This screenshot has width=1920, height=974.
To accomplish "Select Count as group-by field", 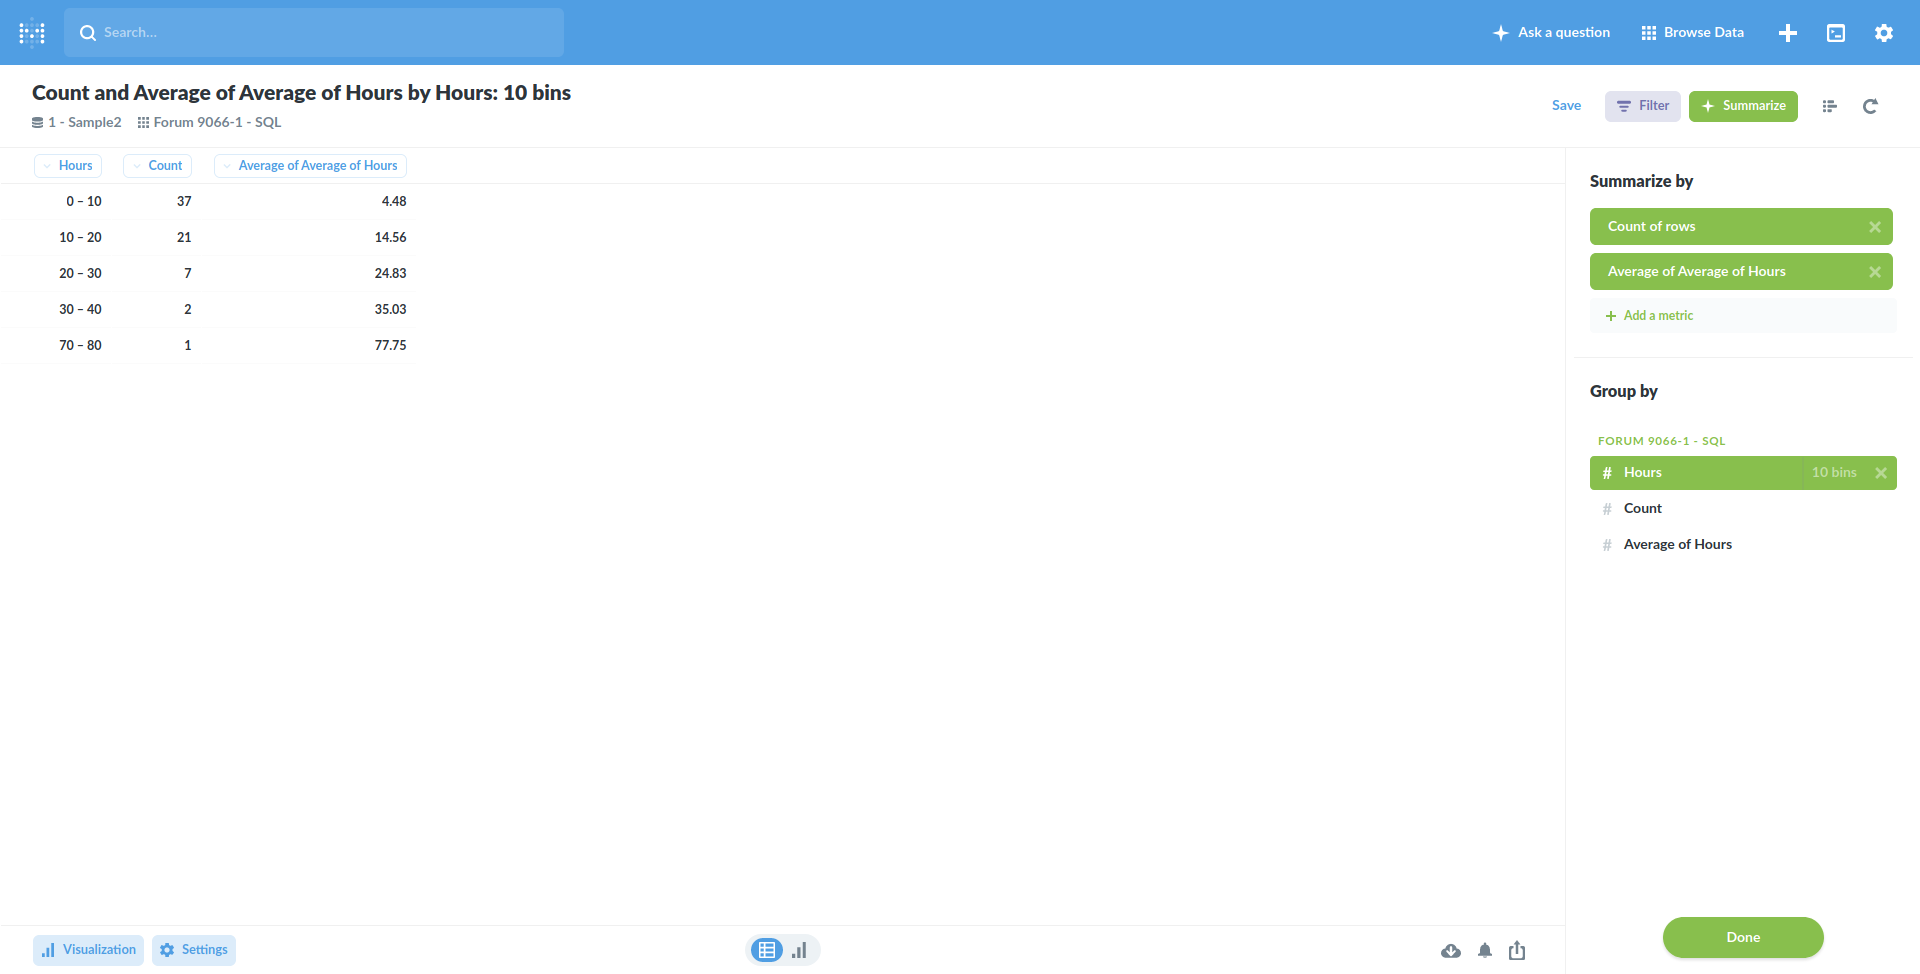I will [1743, 509].
